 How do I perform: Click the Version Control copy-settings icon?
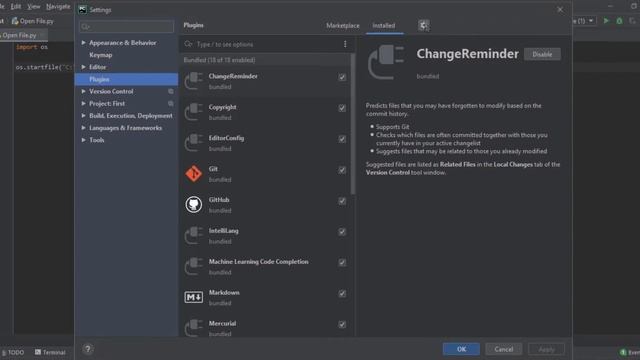tap(171, 91)
